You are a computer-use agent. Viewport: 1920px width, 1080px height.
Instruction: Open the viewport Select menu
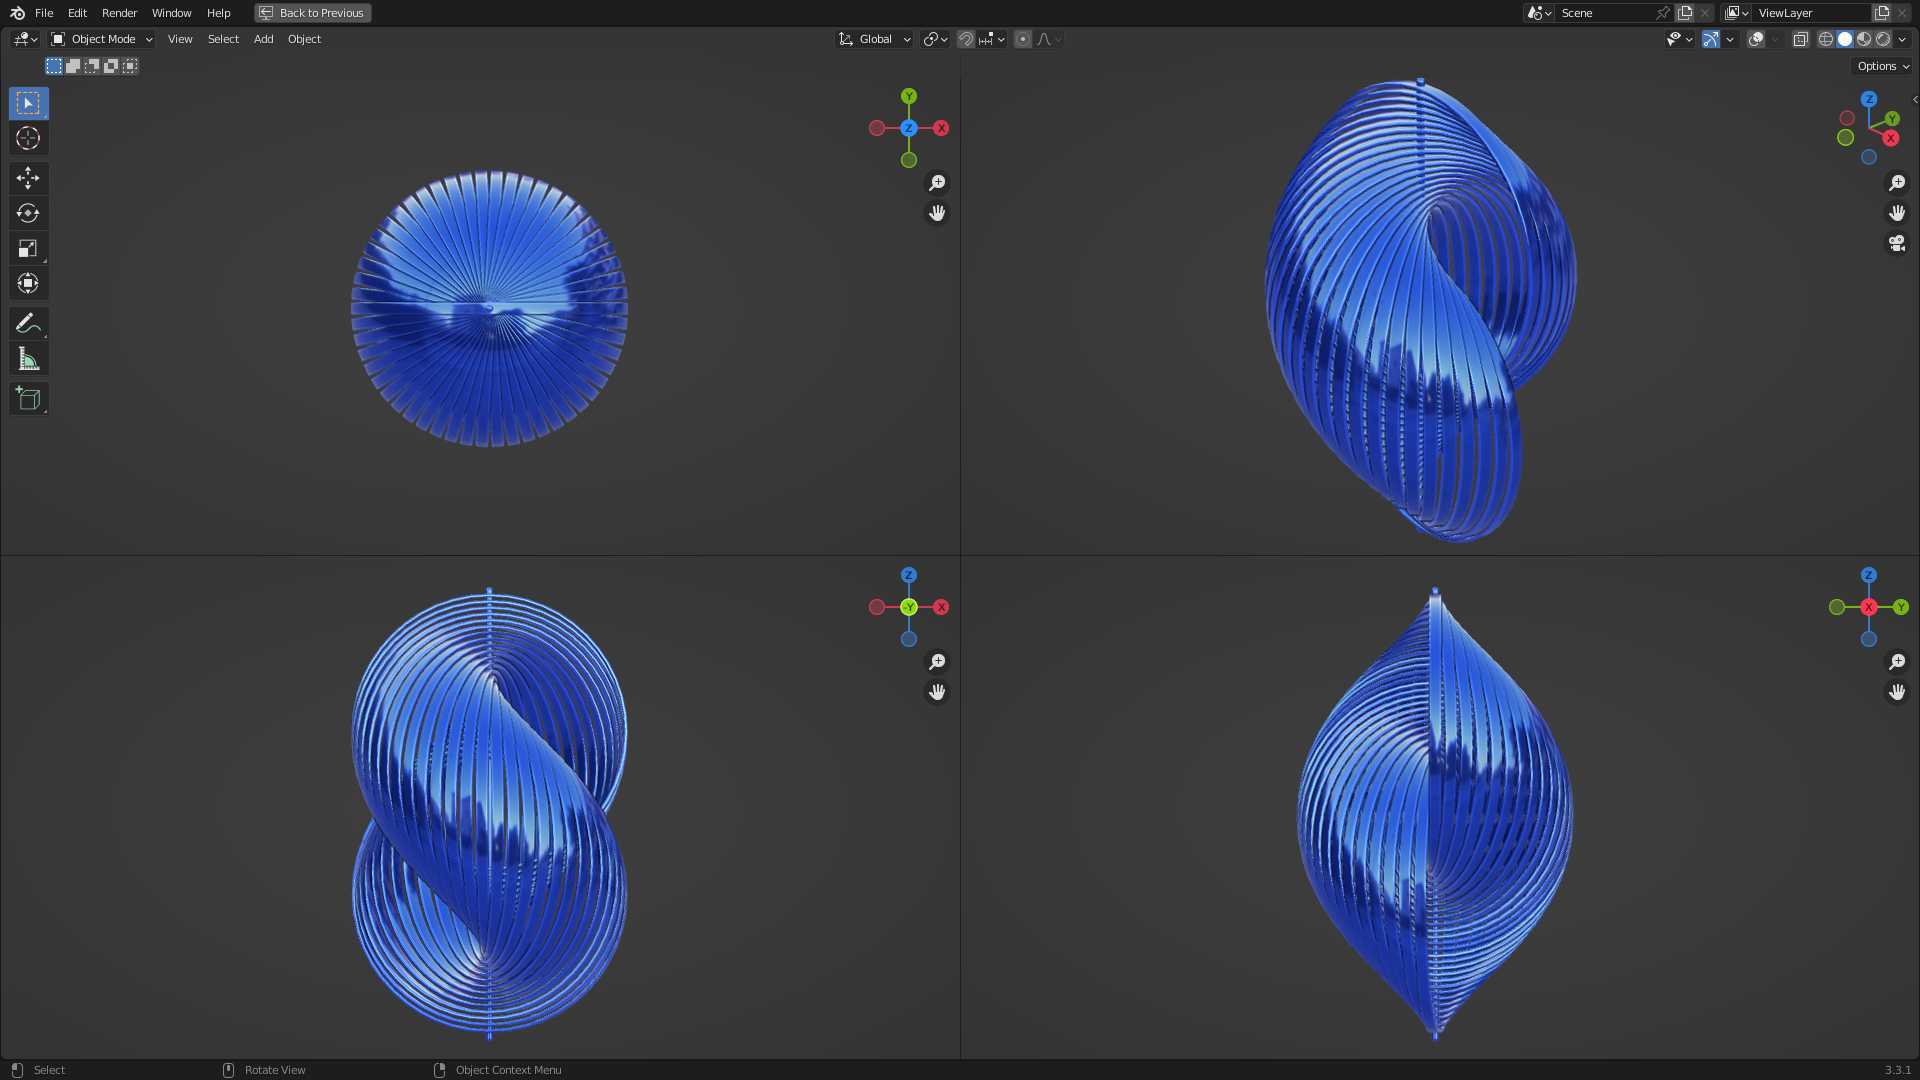[223, 39]
